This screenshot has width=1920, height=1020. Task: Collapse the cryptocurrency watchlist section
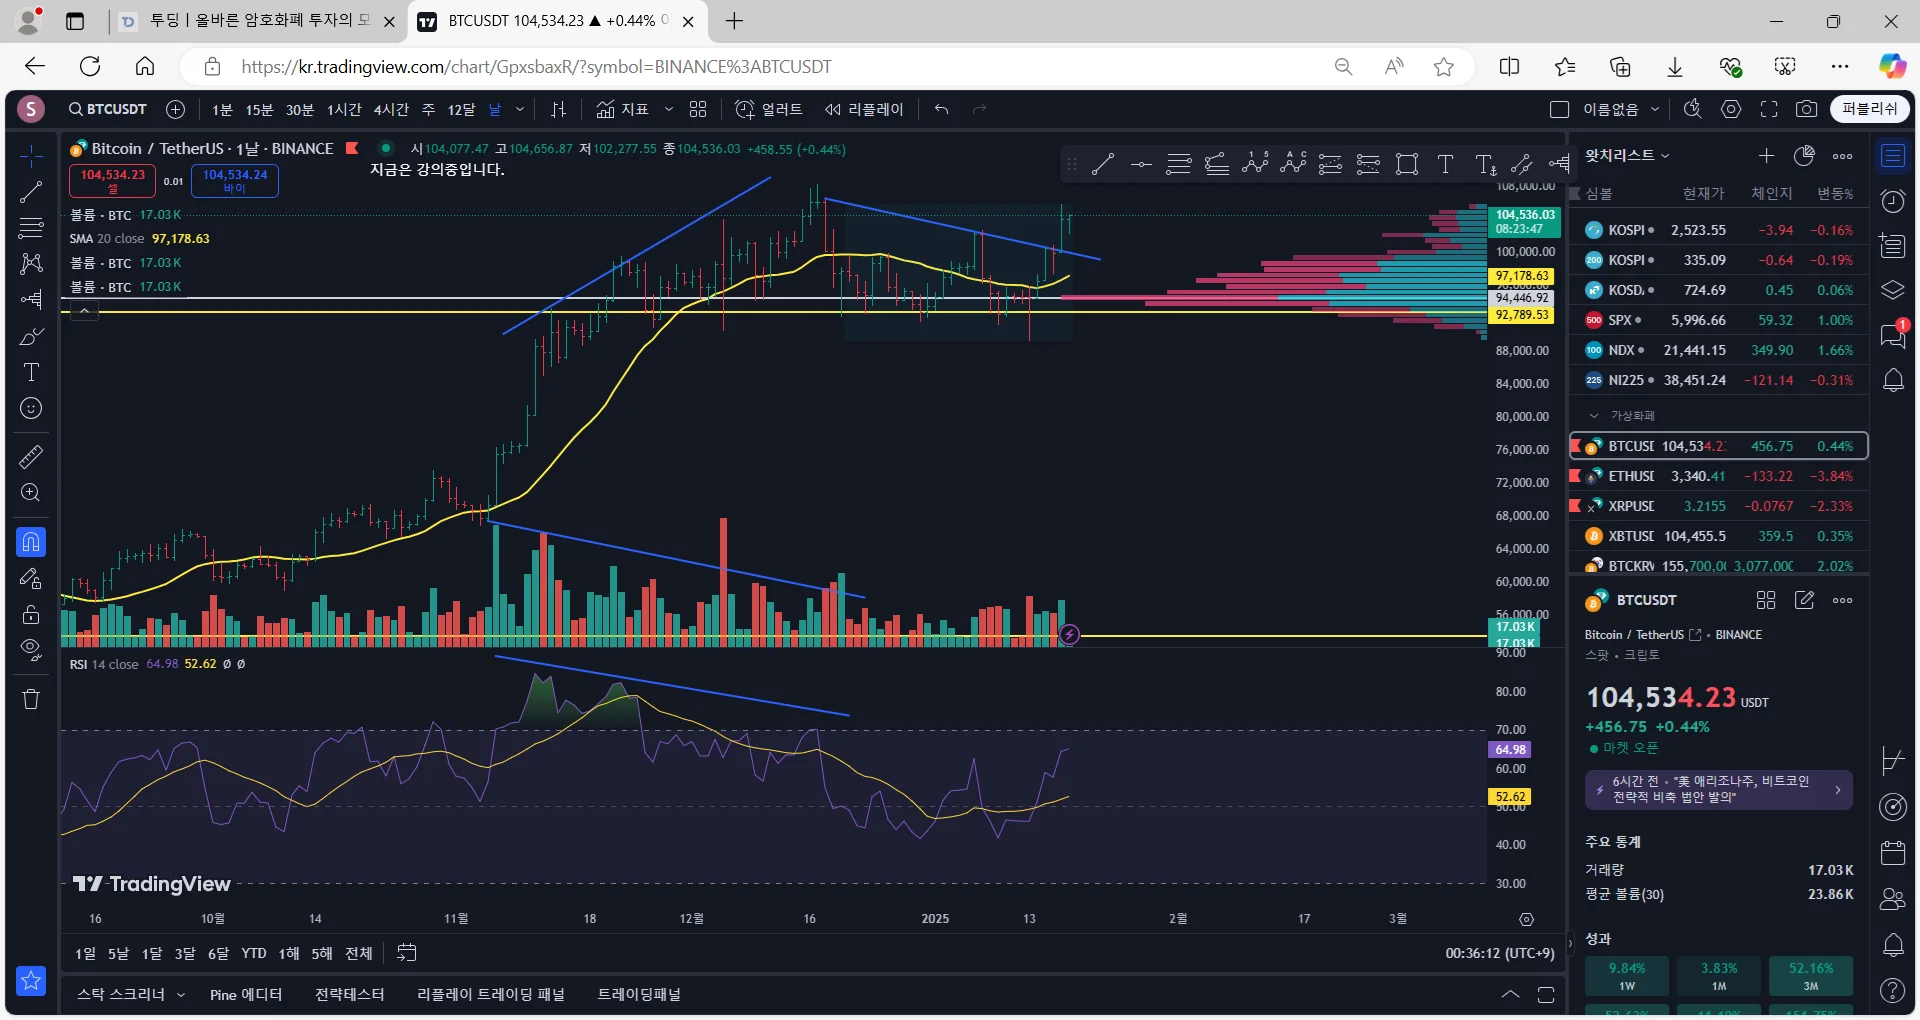(1594, 415)
